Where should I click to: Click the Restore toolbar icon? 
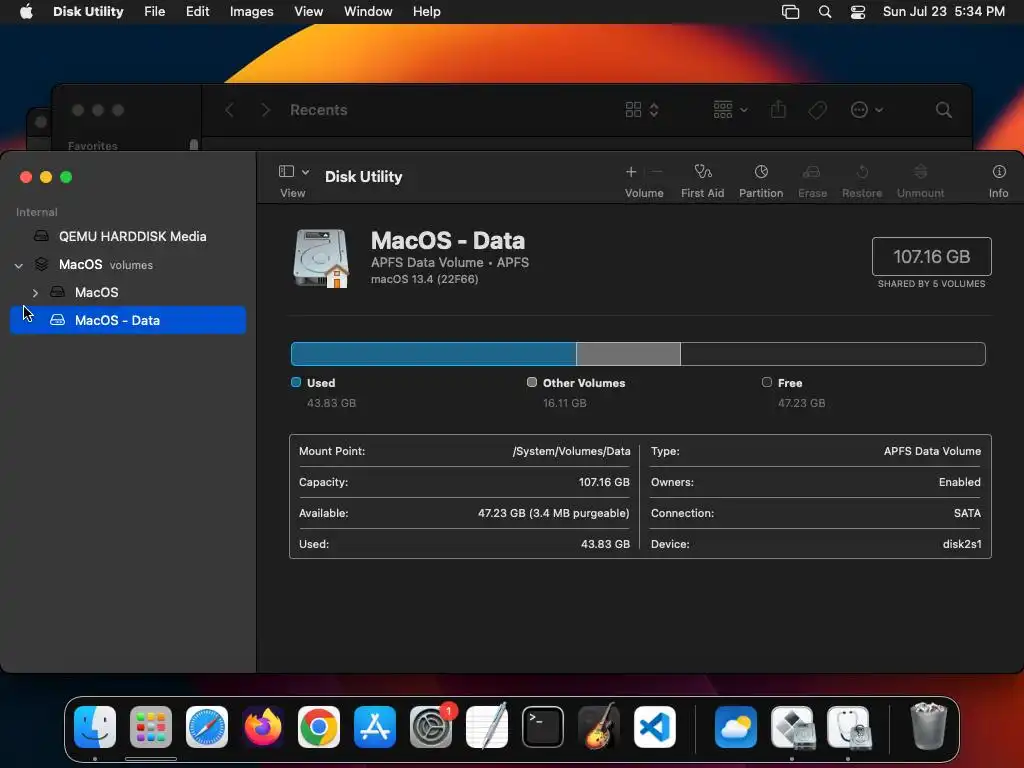862,172
